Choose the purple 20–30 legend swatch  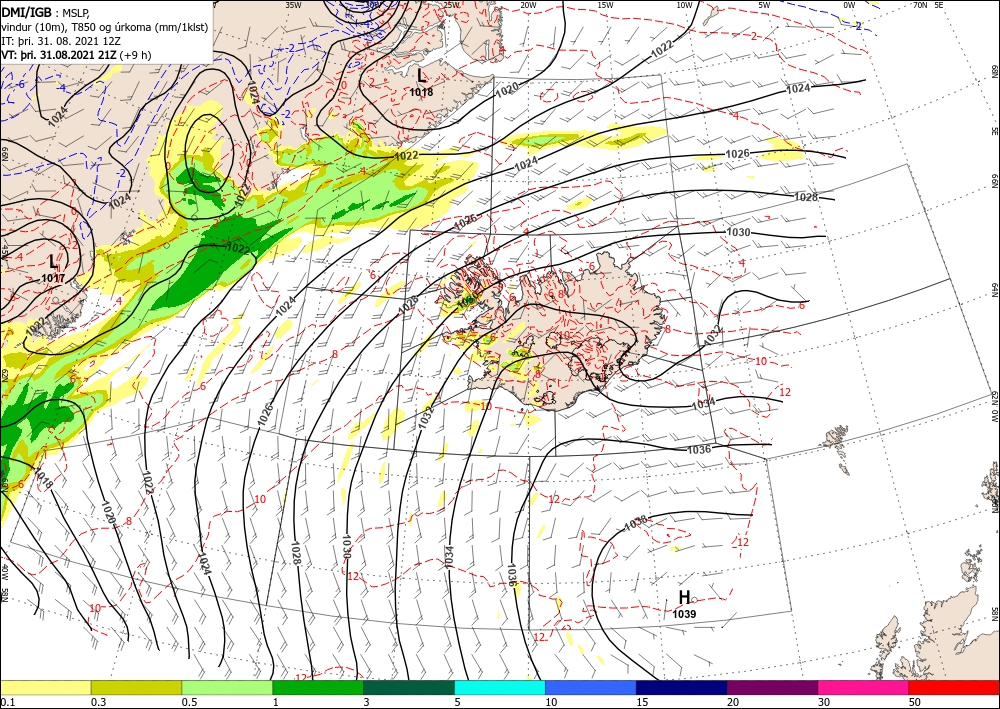772,687
